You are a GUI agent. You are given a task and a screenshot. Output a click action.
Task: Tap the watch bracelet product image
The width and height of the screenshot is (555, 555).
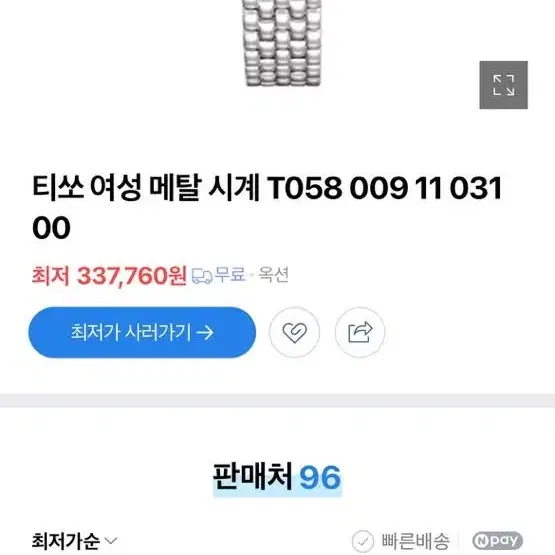[x=282, y=42]
